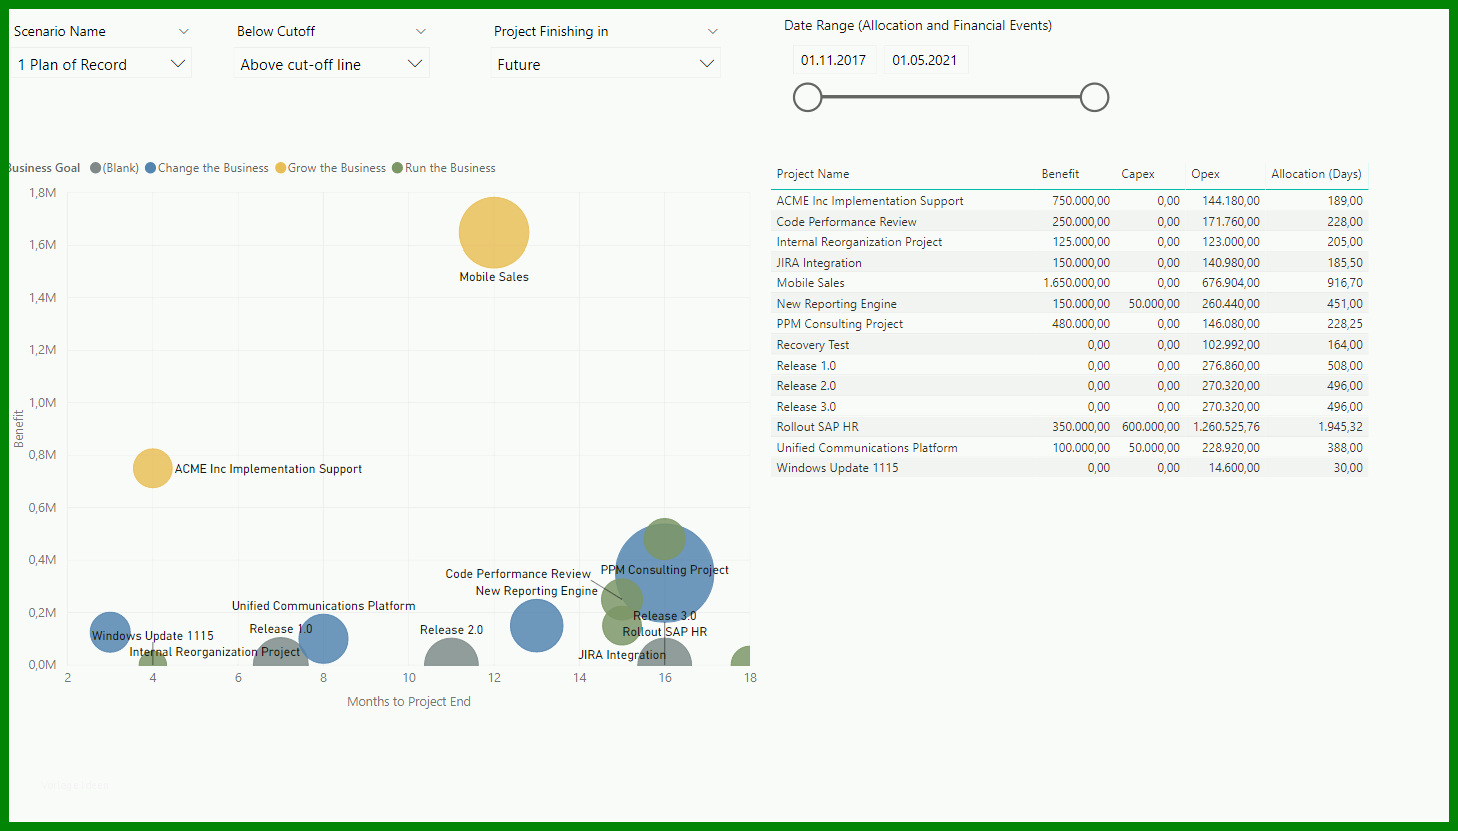Image resolution: width=1458 pixels, height=831 pixels.
Task: Sort by Allocation (Days) column header
Action: (1316, 174)
